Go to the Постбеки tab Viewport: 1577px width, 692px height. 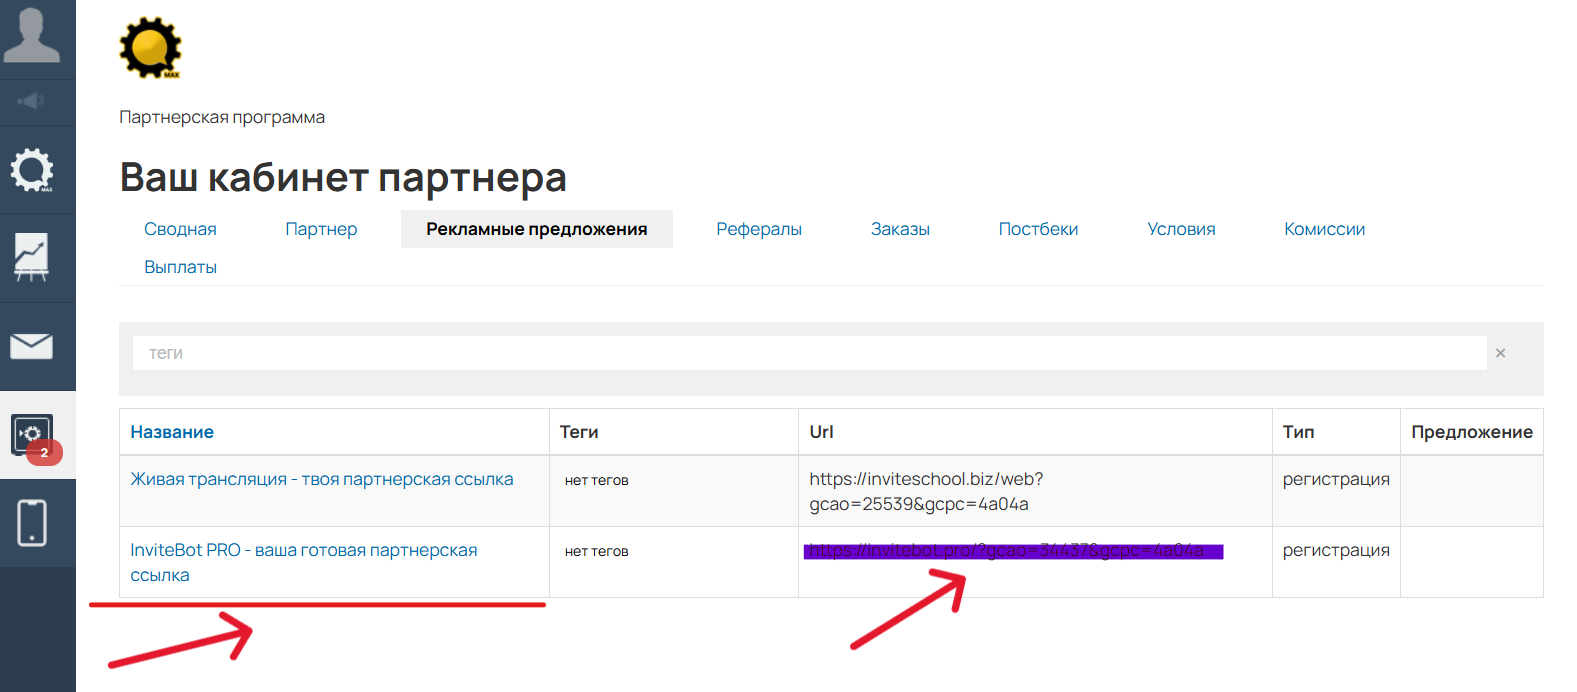(x=1038, y=229)
